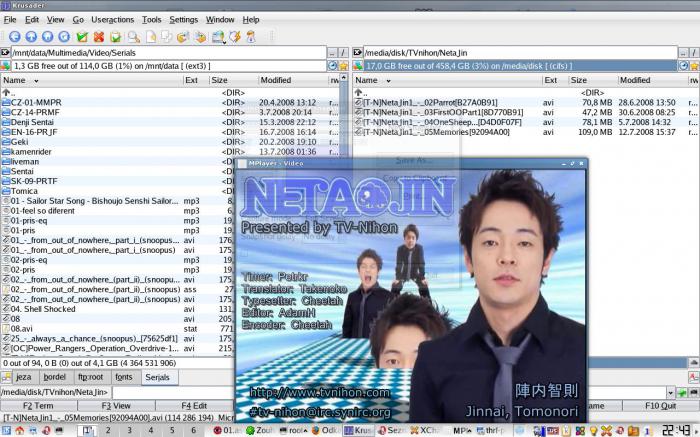700x437 pixels.
Task: Click the new tab icon left of jeza
Action: [6, 377]
